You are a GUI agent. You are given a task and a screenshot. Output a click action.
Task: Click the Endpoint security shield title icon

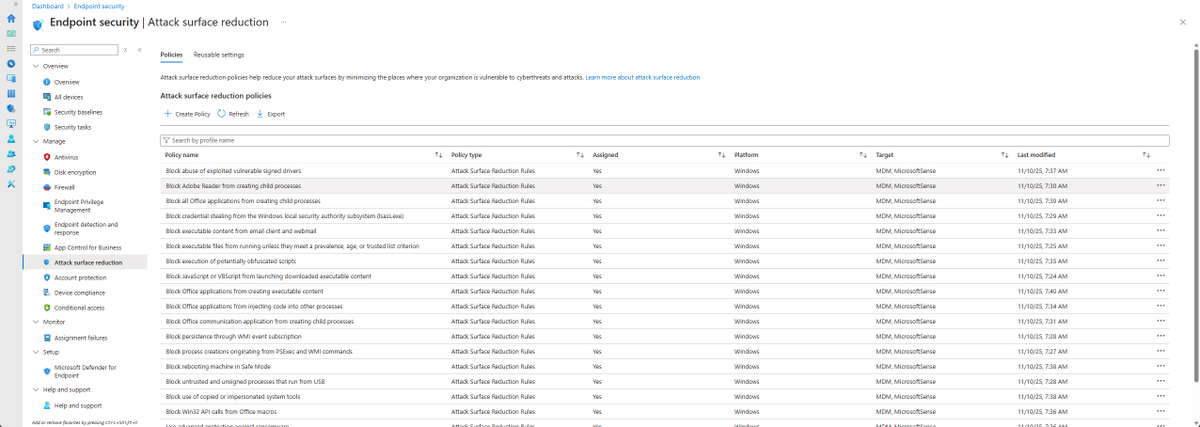pyautogui.click(x=37, y=23)
